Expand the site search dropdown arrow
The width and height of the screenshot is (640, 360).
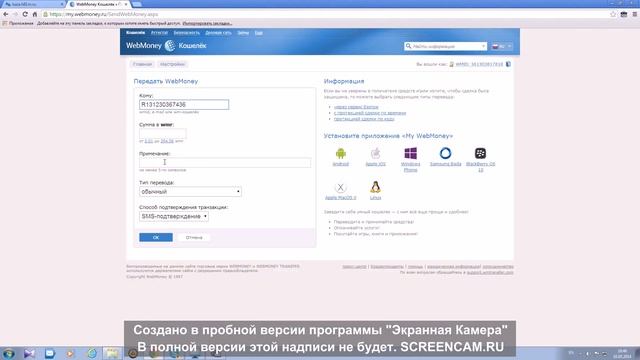pyautogui.click(x=483, y=47)
